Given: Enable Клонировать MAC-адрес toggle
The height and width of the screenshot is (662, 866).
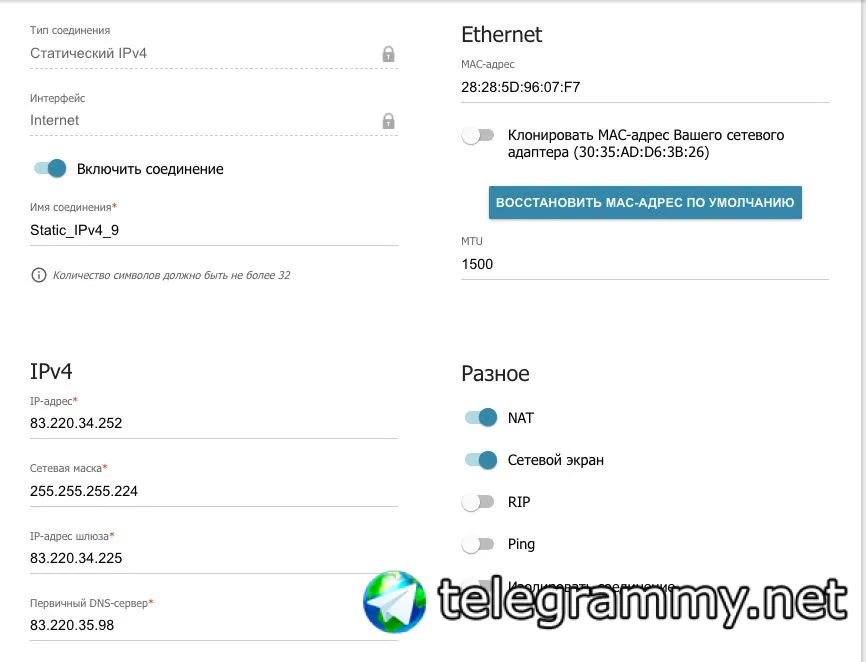Looking at the screenshot, I should pyautogui.click(x=478, y=135).
